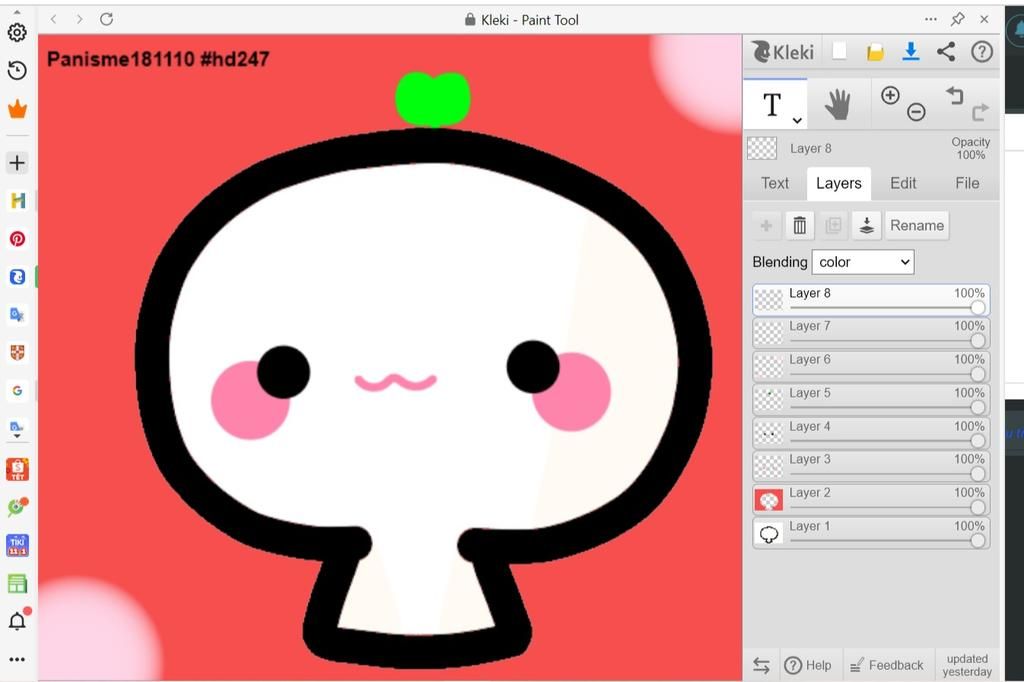This screenshot has height=682, width=1024.
Task: Pin the Kleki panel window
Action: [x=957, y=20]
